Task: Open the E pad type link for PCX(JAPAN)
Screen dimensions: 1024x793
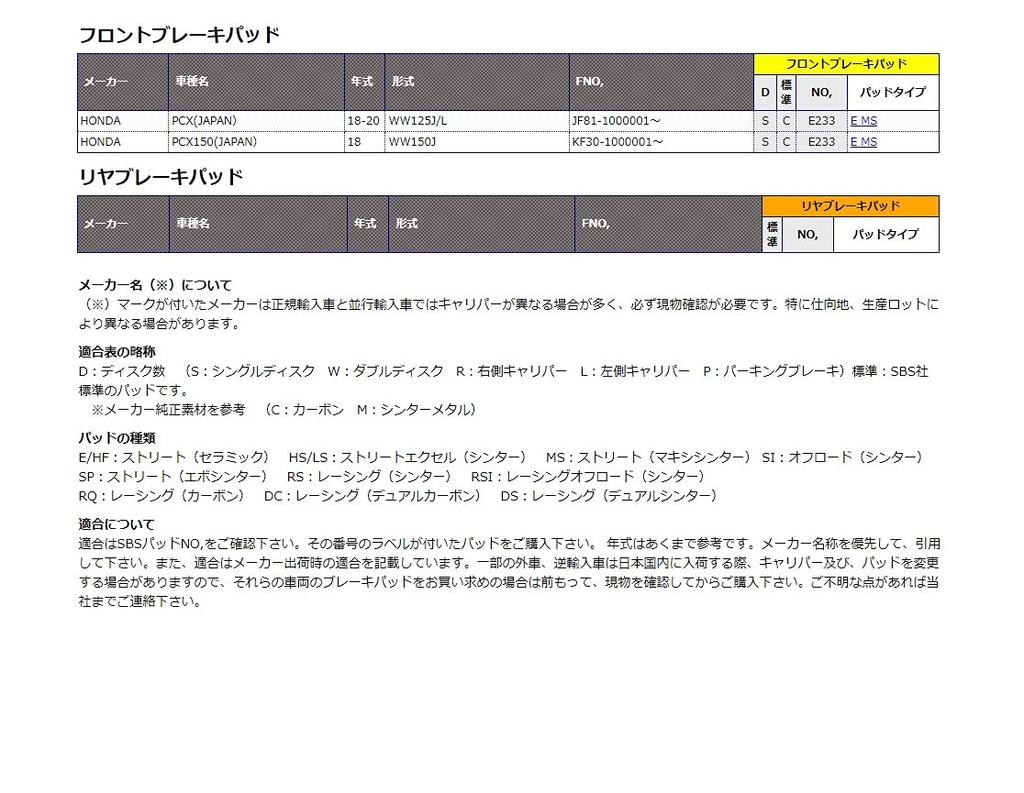Action: 853,121
